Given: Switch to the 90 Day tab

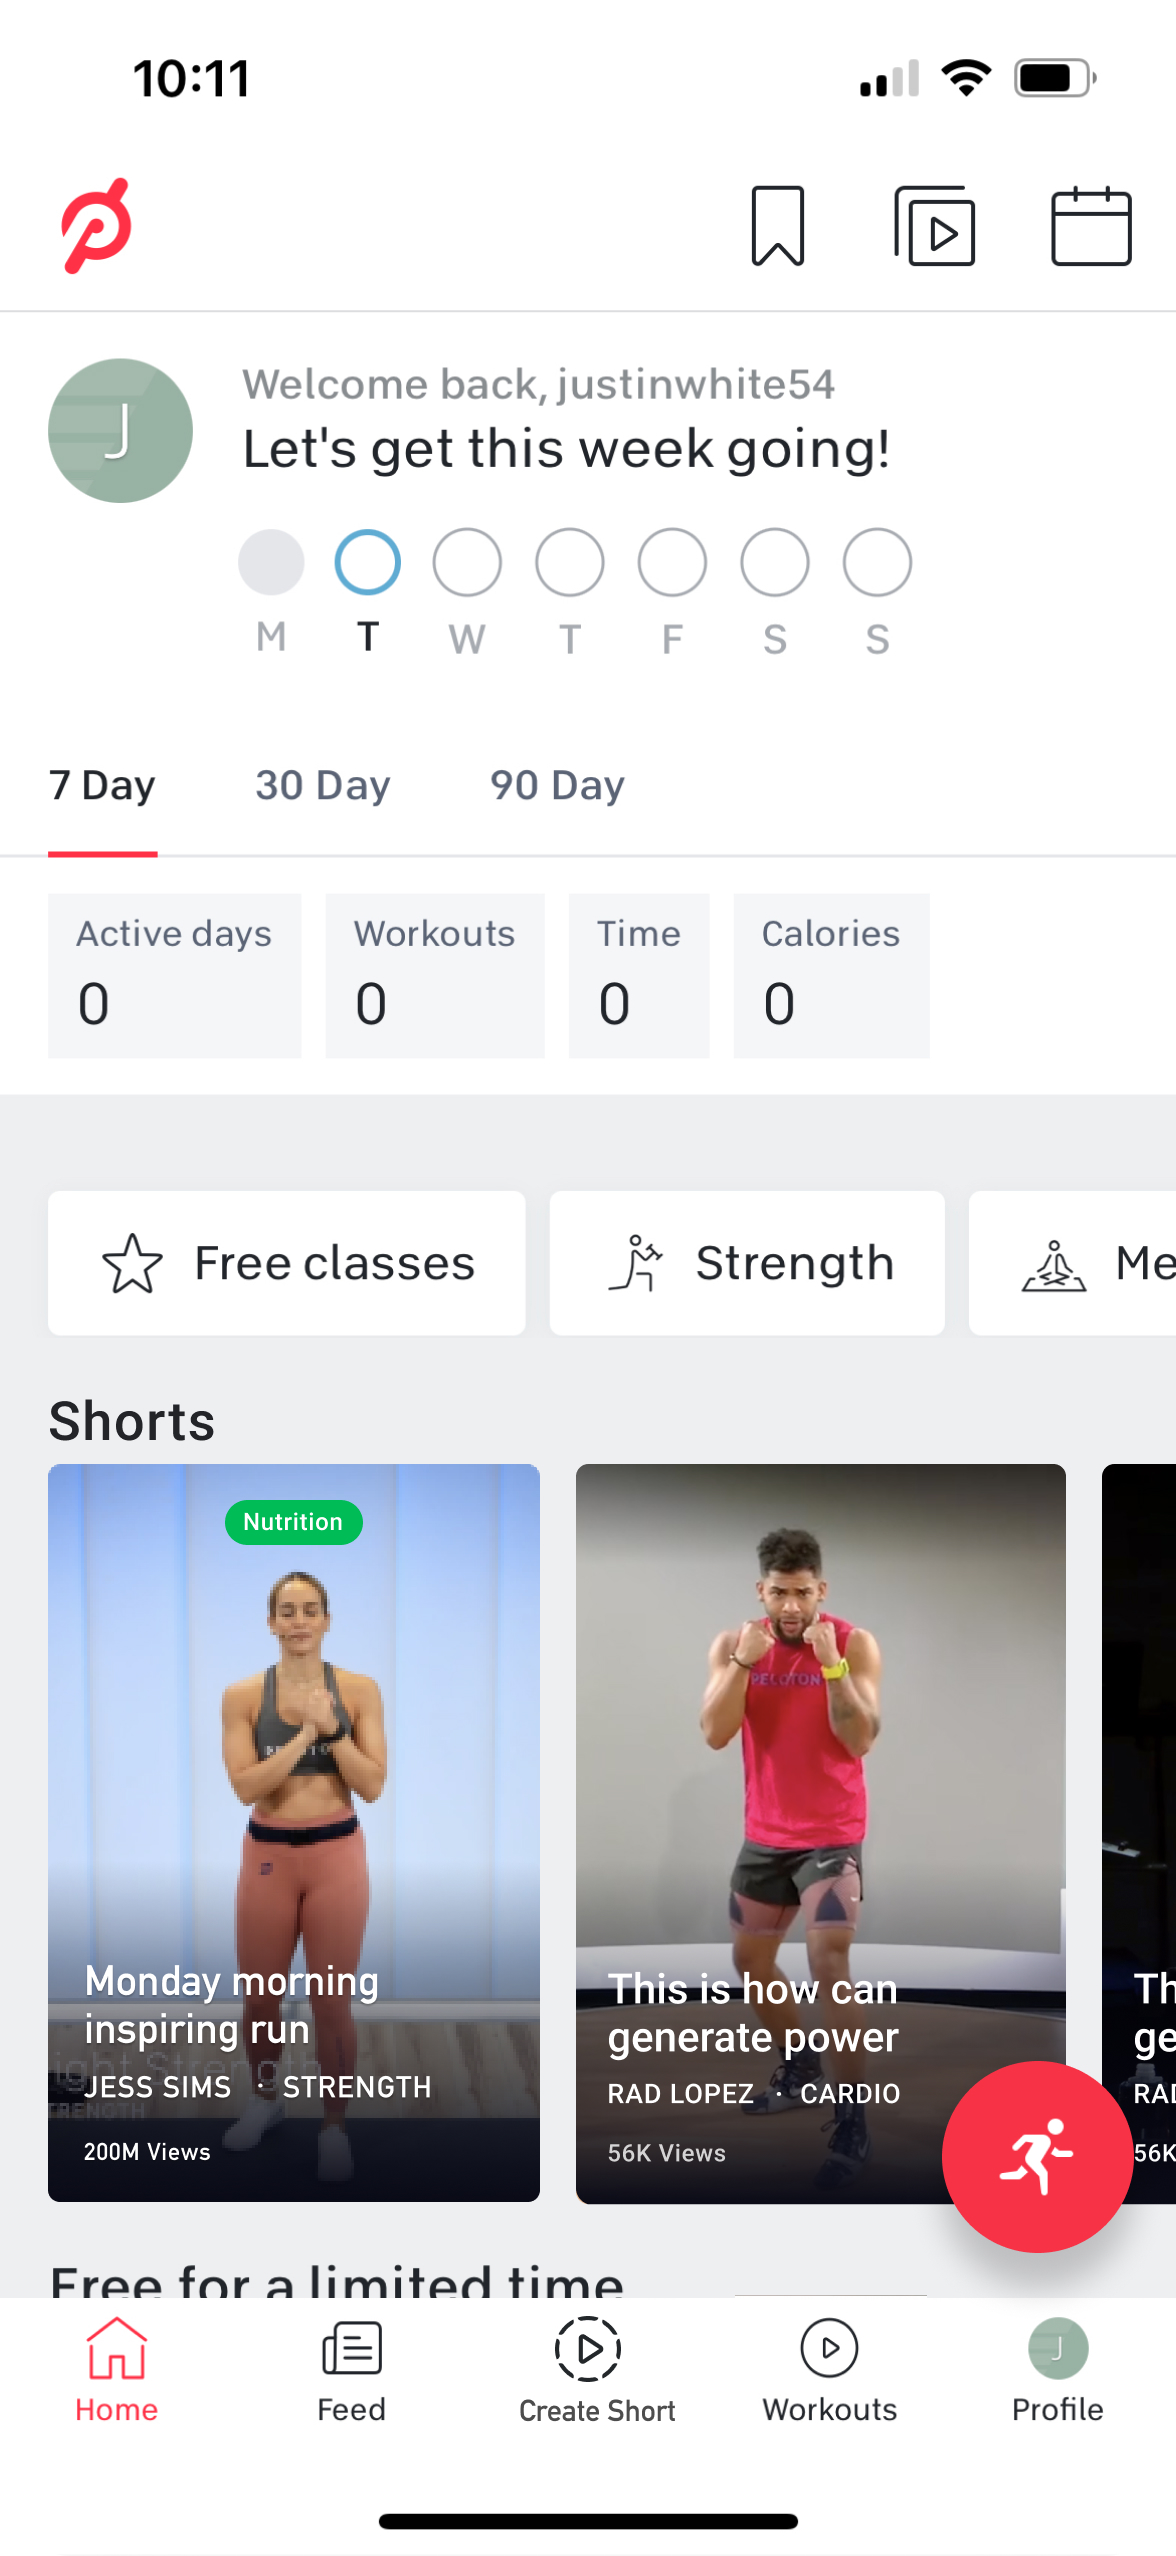Looking at the screenshot, I should (557, 785).
